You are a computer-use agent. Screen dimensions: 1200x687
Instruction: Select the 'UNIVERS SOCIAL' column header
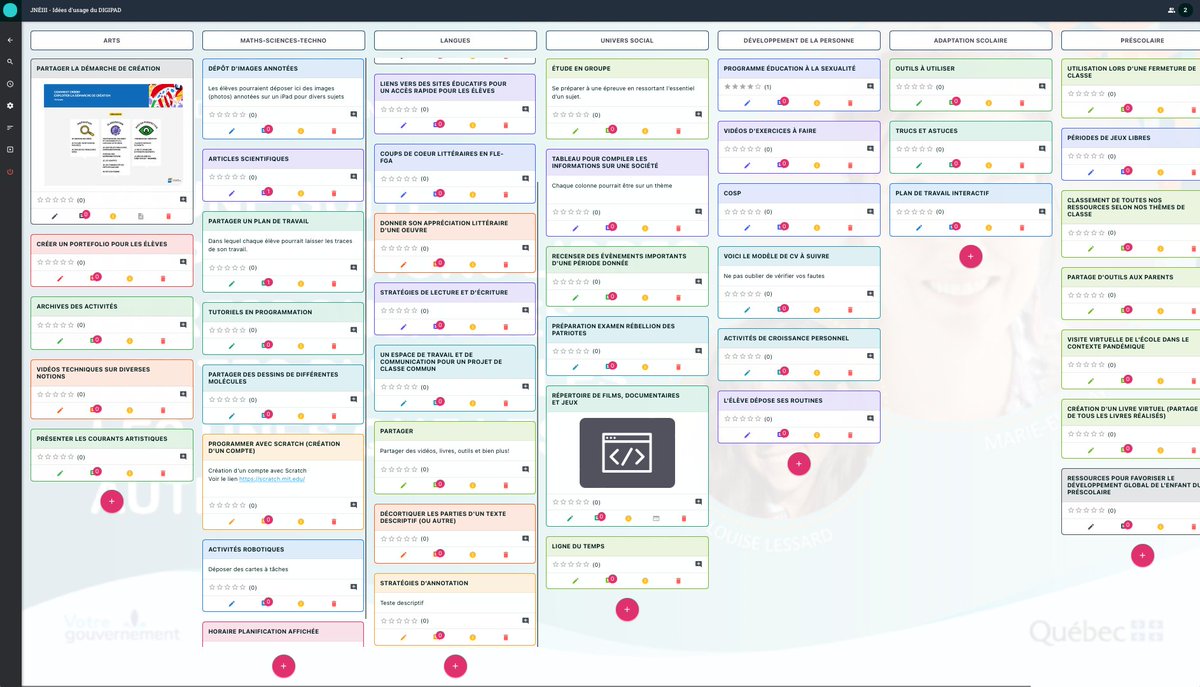point(627,40)
